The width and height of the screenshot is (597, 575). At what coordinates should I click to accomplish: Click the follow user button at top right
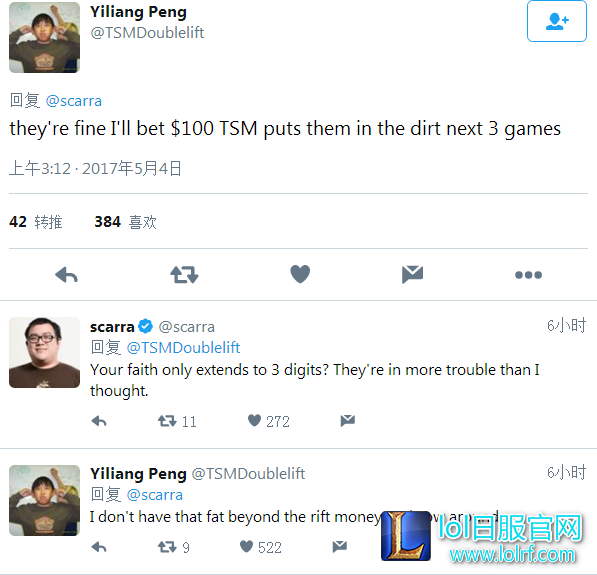pos(557,21)
